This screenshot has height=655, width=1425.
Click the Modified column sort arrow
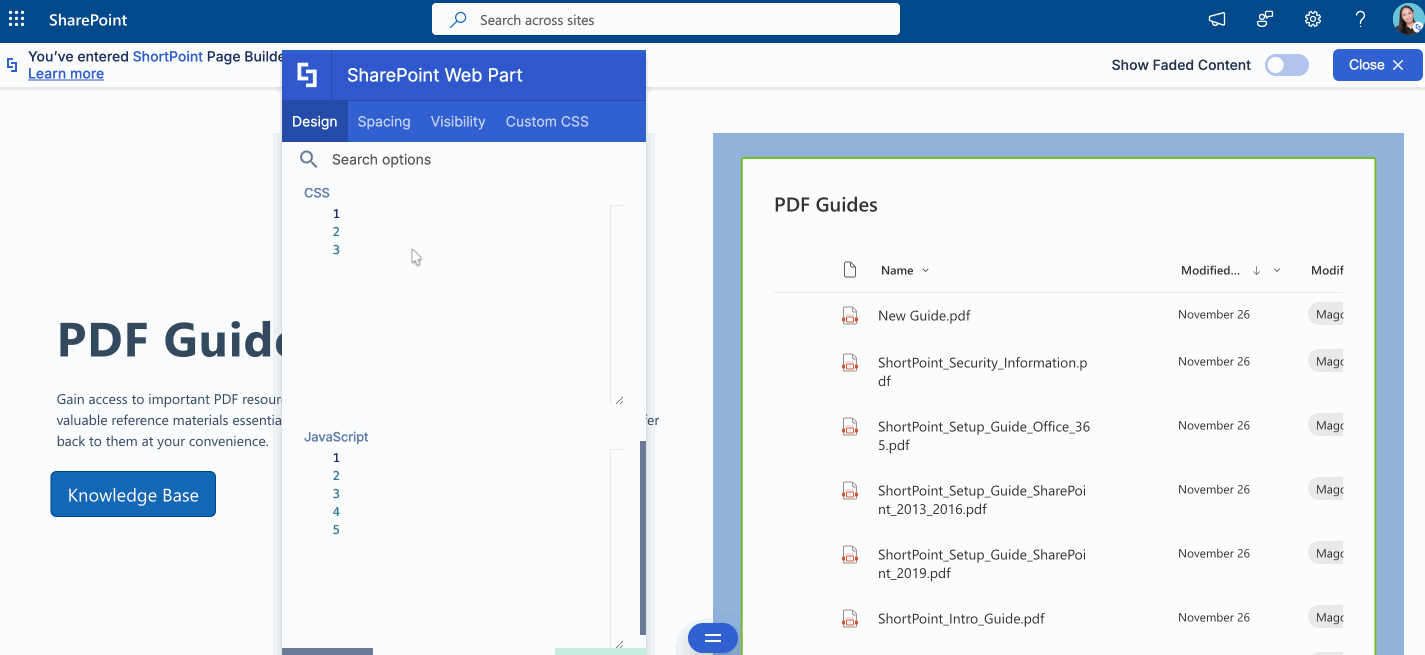(1257, 270)
